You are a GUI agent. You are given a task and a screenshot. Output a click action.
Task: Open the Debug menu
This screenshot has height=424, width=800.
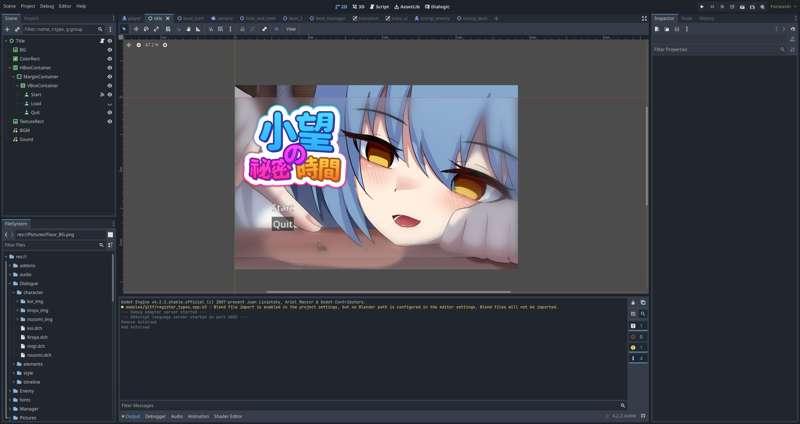click(x=46, y=6)
